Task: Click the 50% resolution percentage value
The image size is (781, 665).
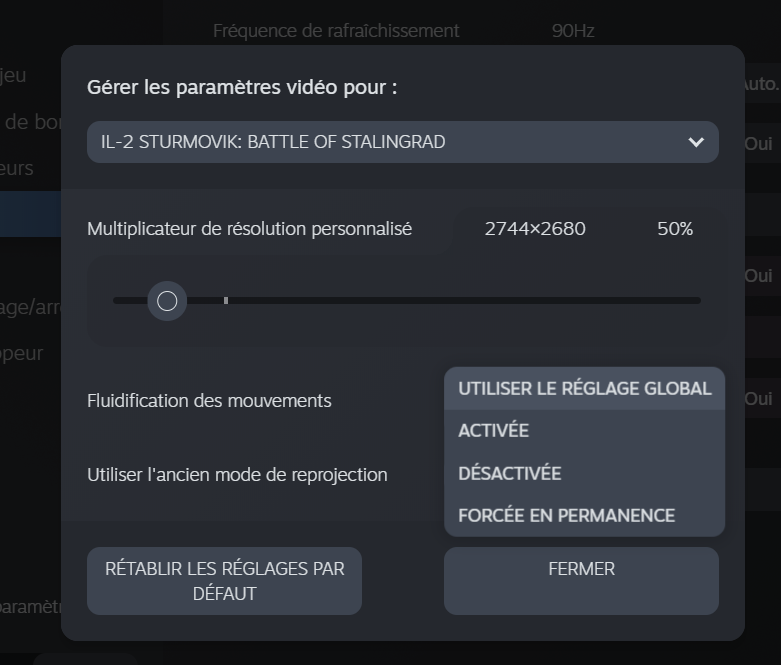Action: click(675, 229)
